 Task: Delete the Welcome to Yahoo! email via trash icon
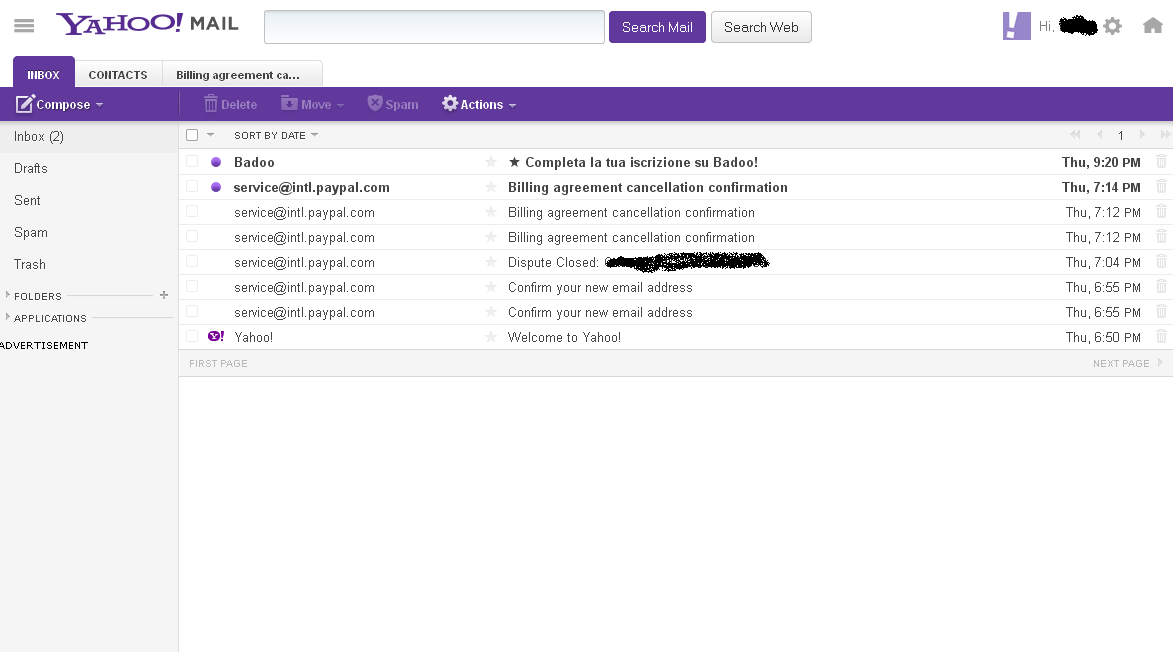pyautogui.click(x=1161, y=337)
